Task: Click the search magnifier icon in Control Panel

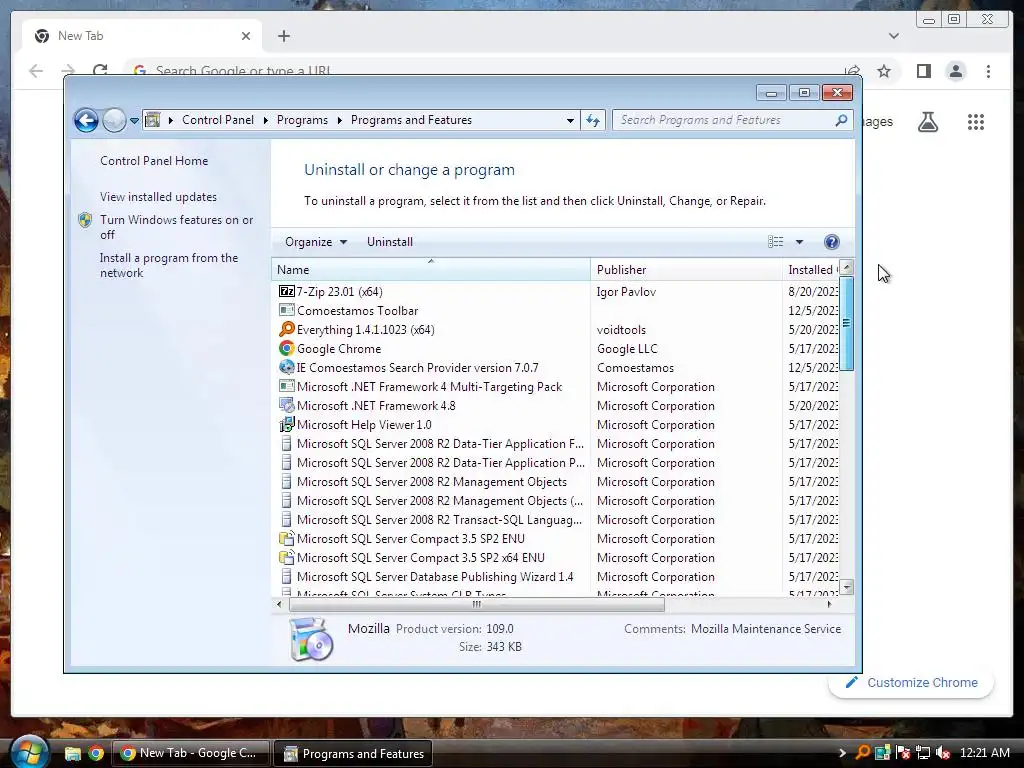Action: [841, 120]
